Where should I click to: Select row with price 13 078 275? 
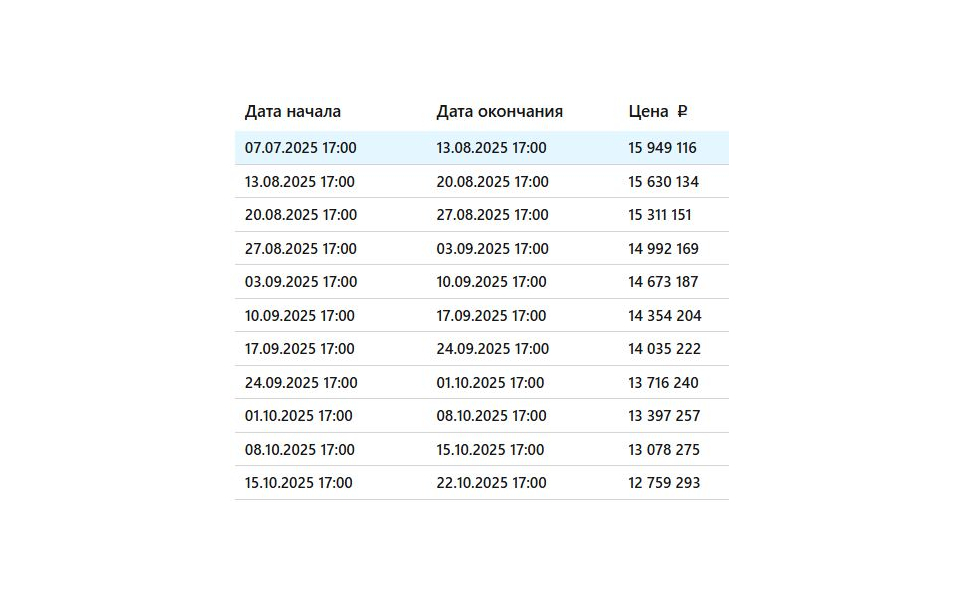point(482,449)
